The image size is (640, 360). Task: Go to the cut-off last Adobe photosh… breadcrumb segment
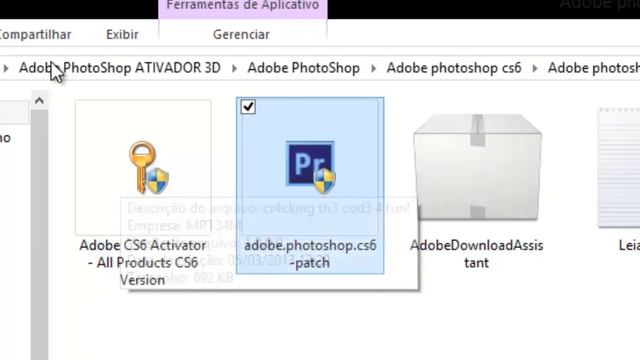(x=593, y=68)
